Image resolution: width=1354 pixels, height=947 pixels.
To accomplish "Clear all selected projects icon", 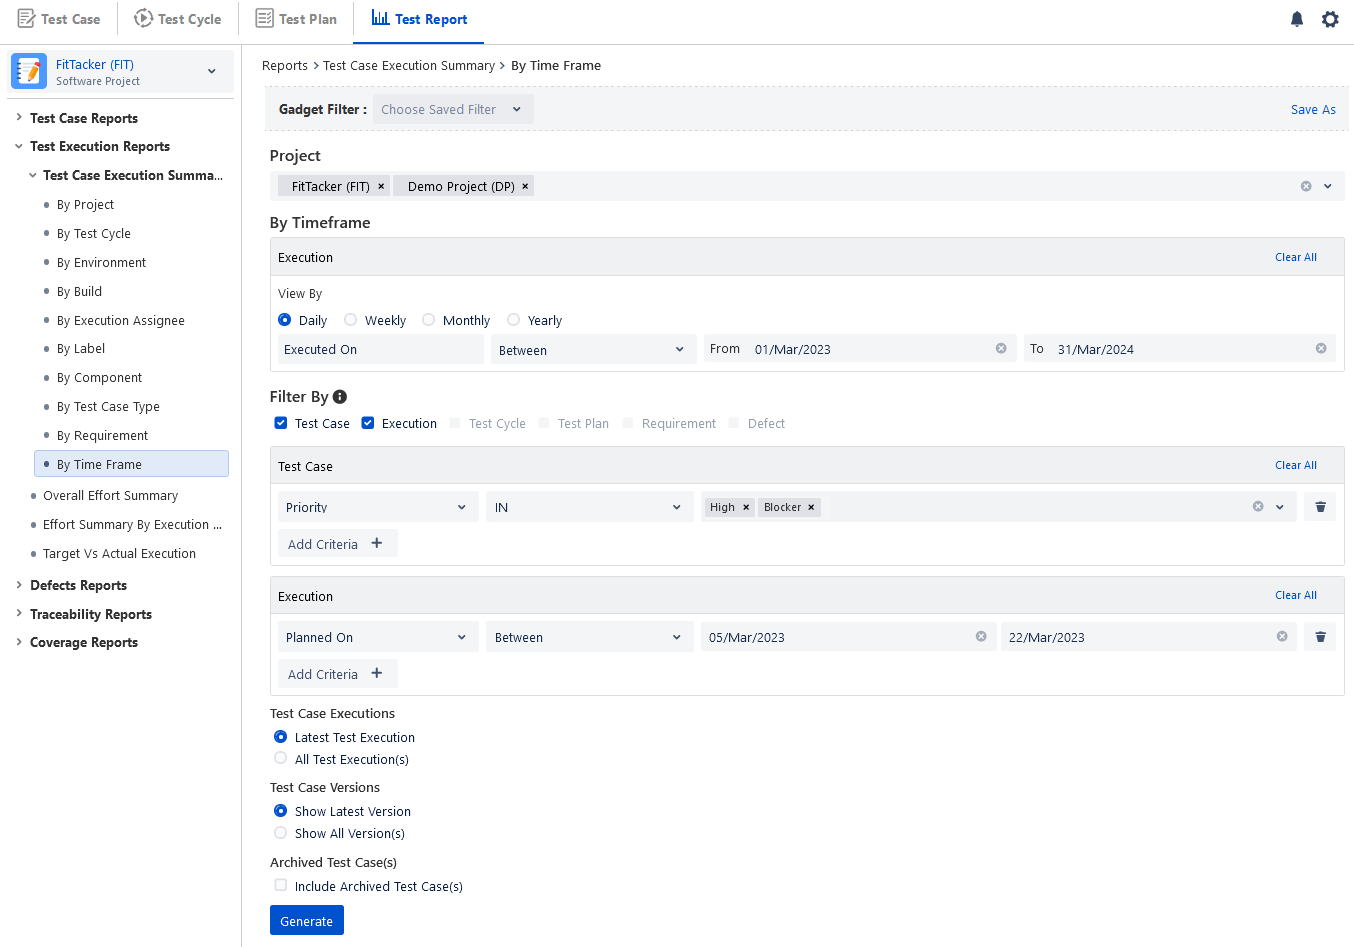I will pyautogui.click(x=1306, y=186).
